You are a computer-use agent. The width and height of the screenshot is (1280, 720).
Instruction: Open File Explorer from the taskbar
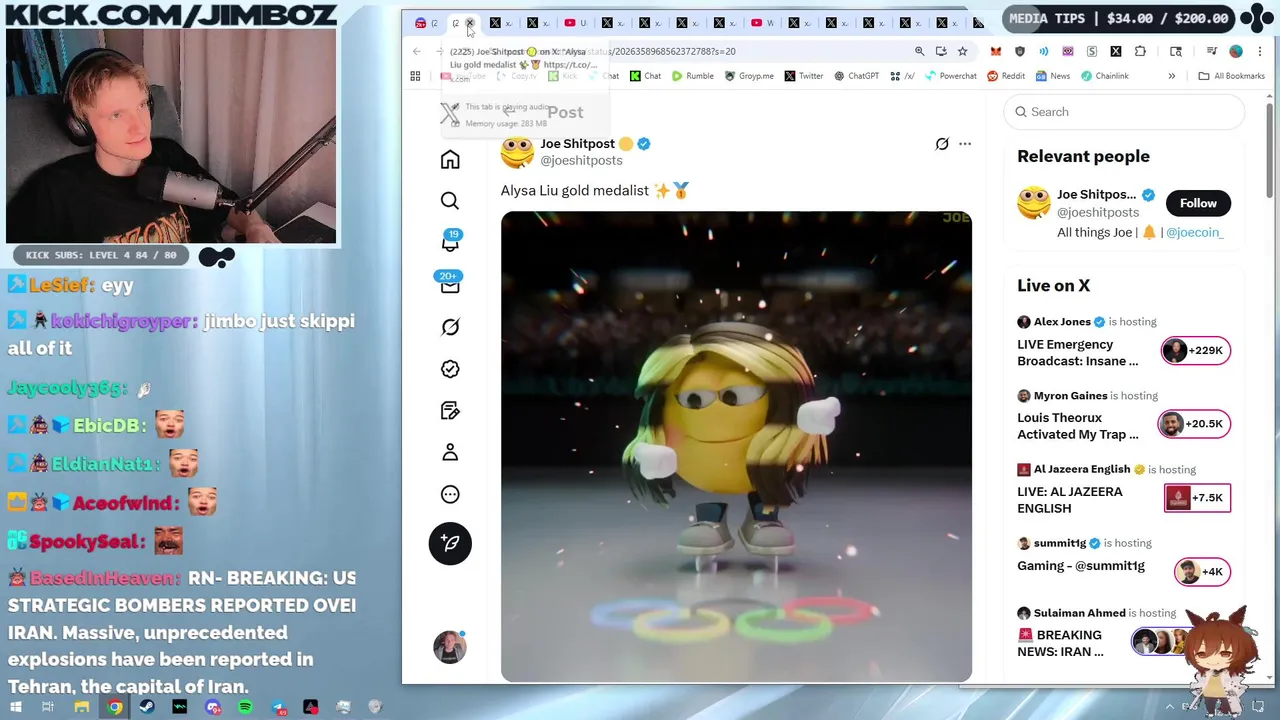click(x=82, y=707)
